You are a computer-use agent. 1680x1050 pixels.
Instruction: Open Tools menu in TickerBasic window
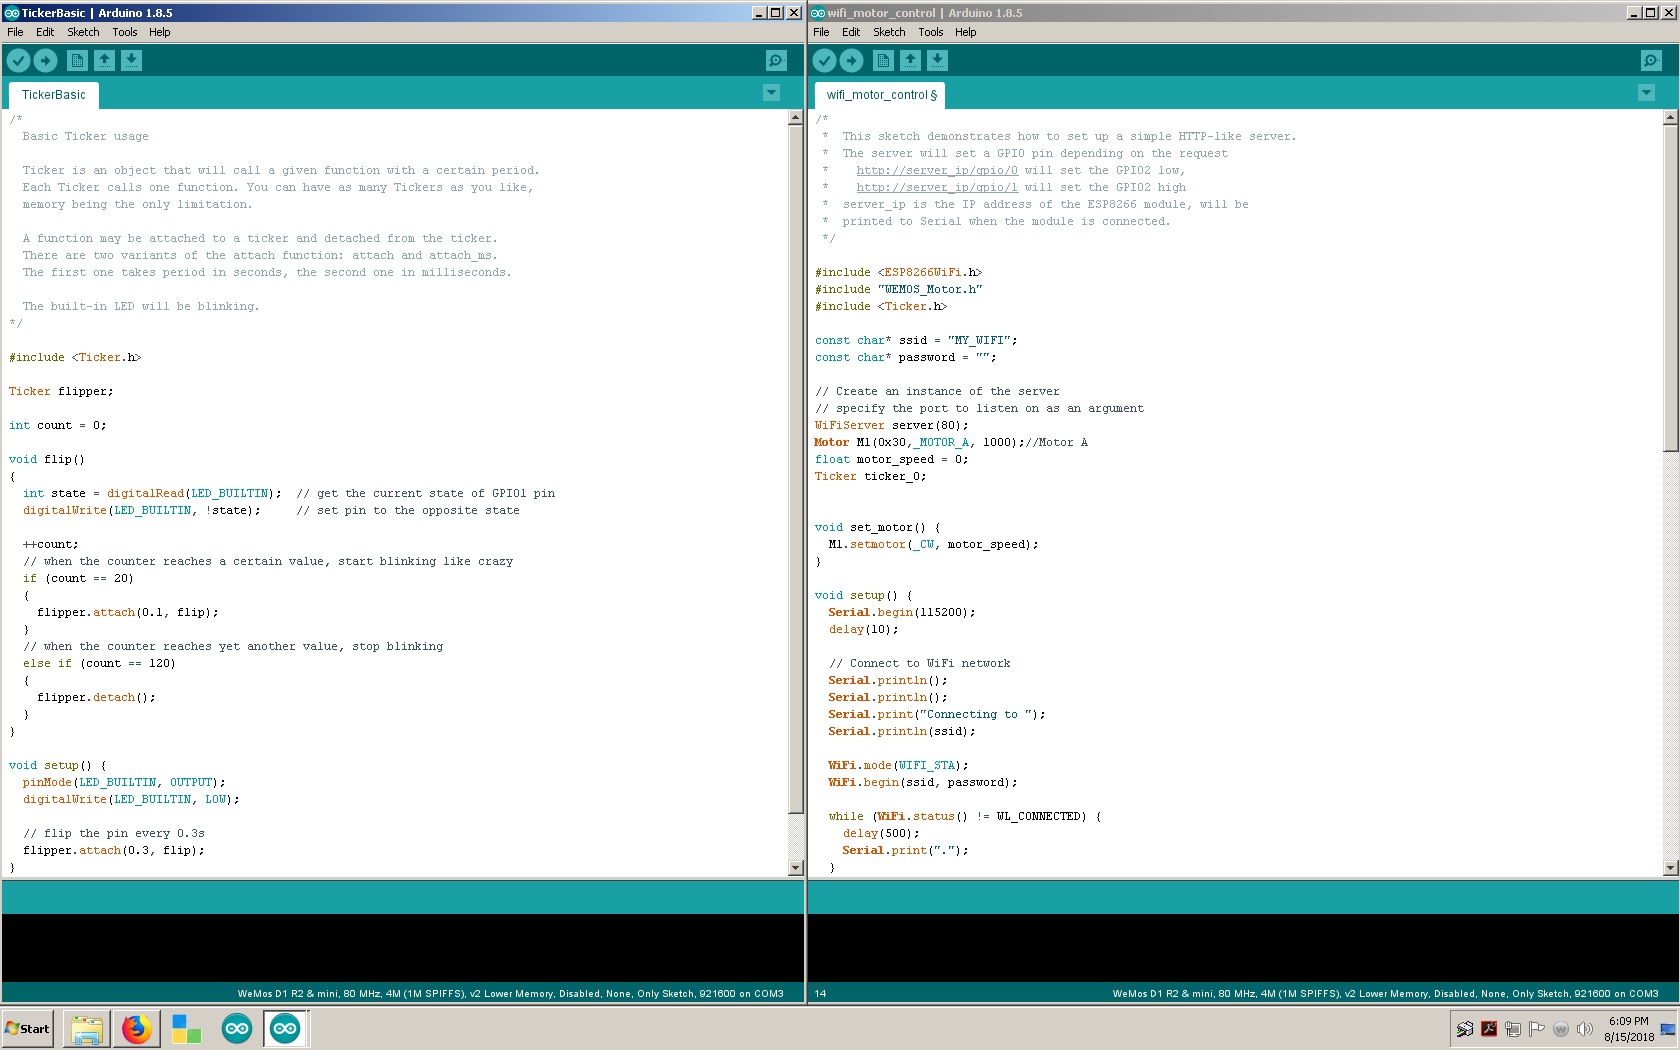click(125, 32)
